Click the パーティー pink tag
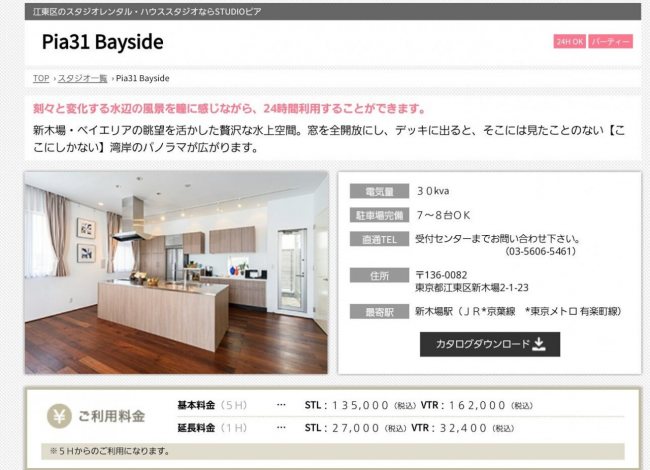Screen dimensions: 650x470 pyautogui.click(x=611, y=41)
